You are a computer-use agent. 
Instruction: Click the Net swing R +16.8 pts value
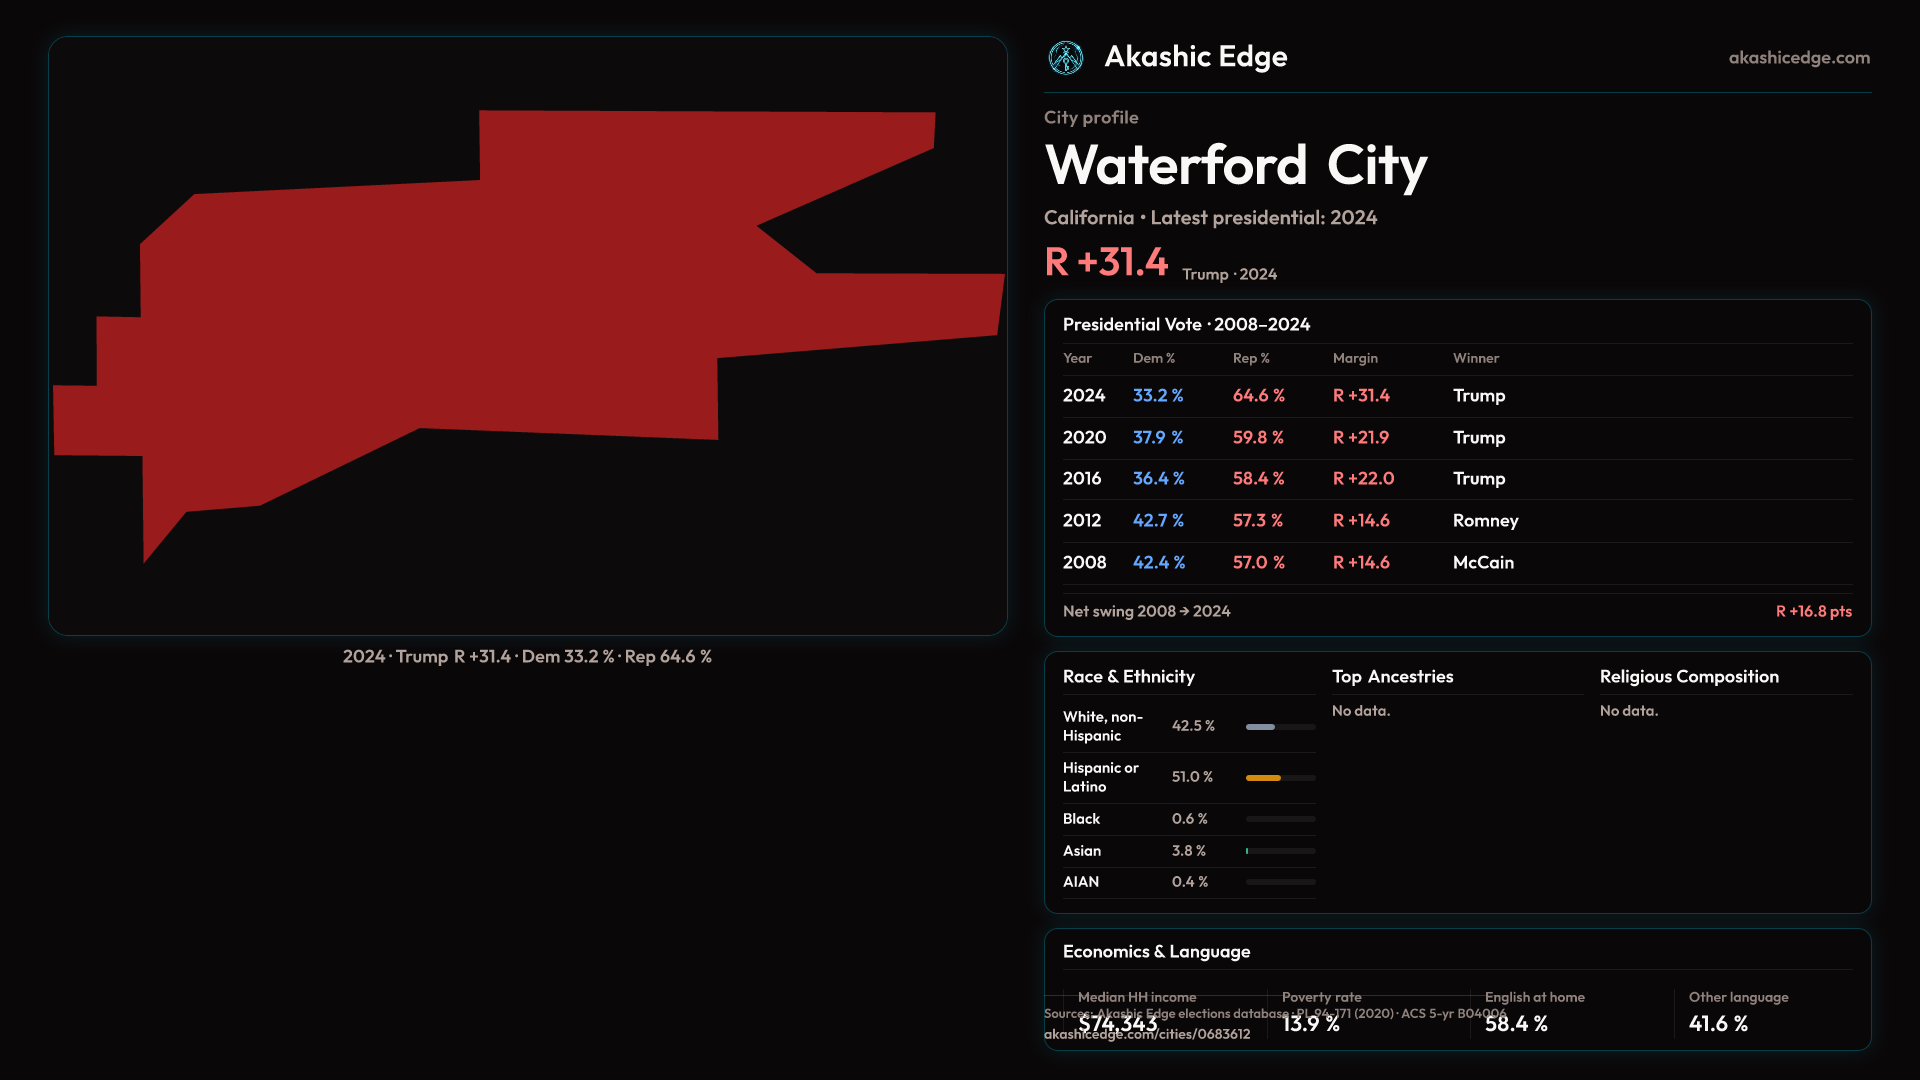pyautogui.click(x=1813, y=611)
